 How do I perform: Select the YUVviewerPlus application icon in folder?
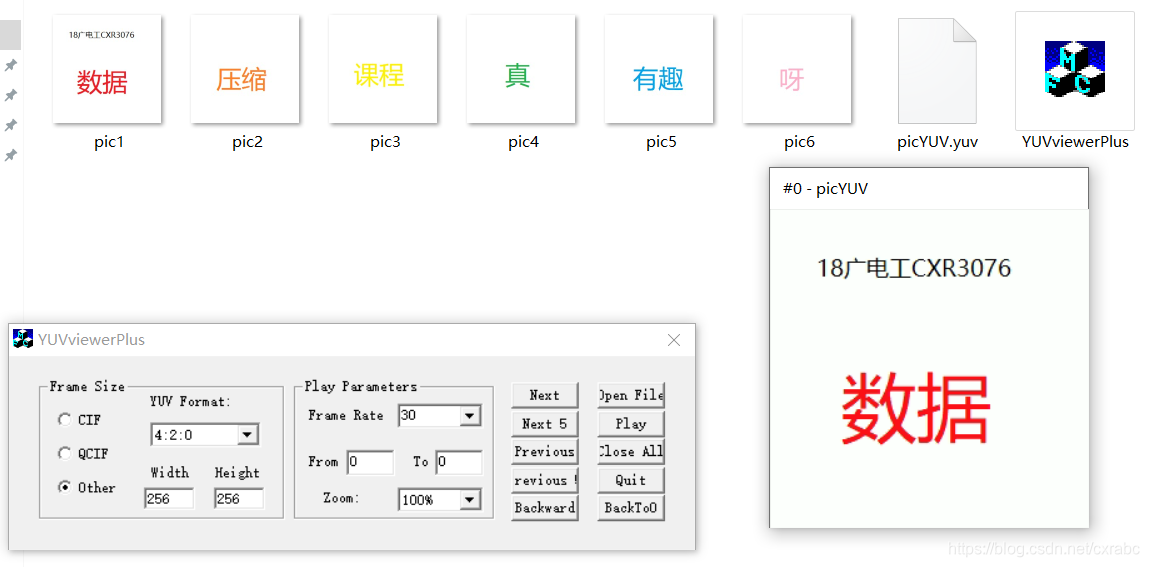(1074, 69)
